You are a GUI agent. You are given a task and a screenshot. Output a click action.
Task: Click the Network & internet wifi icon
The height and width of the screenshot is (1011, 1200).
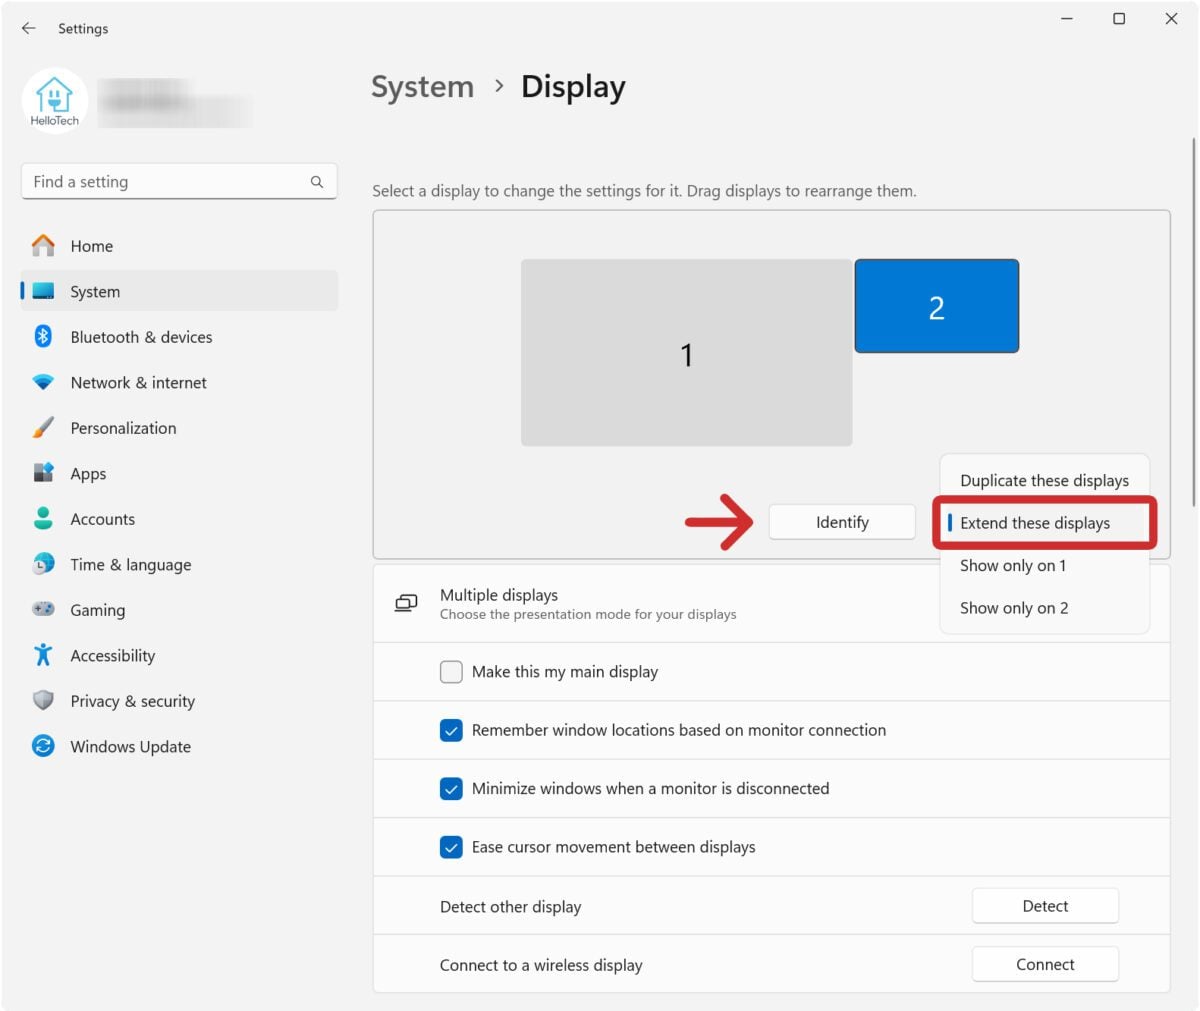click(43, 383)
